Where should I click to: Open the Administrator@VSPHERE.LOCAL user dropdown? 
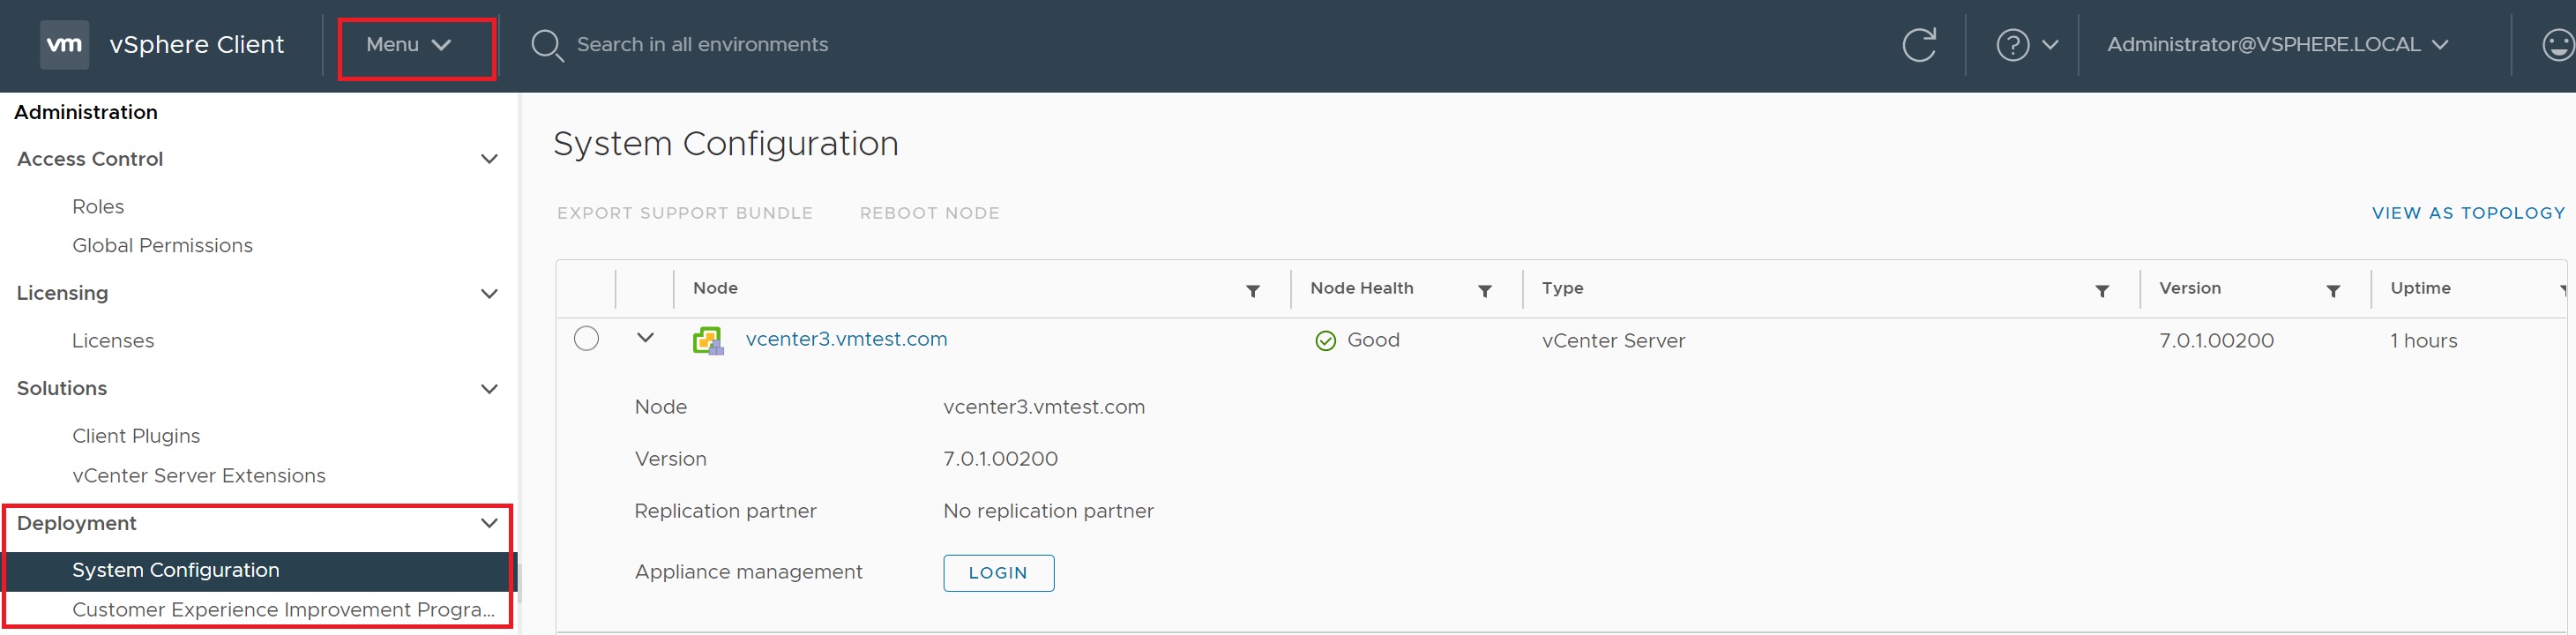(x=2277, y=45)
